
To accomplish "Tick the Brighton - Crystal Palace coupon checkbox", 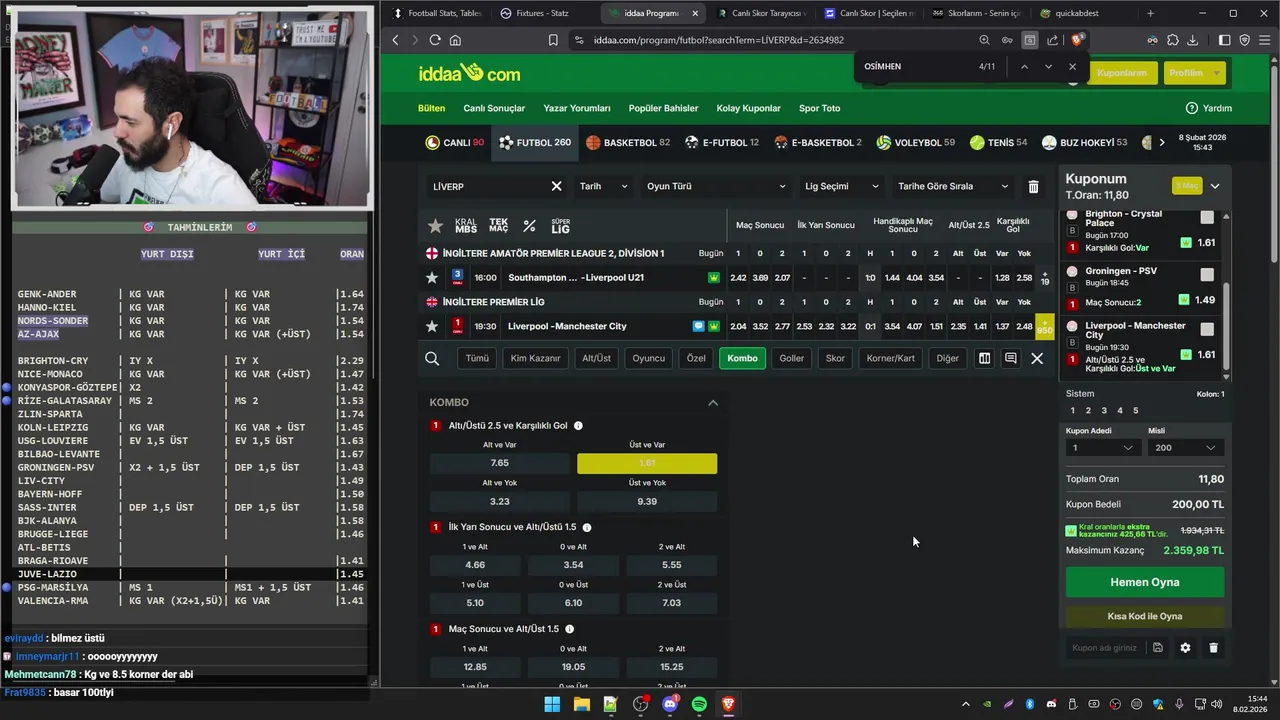I will (x=1207, y=218).
